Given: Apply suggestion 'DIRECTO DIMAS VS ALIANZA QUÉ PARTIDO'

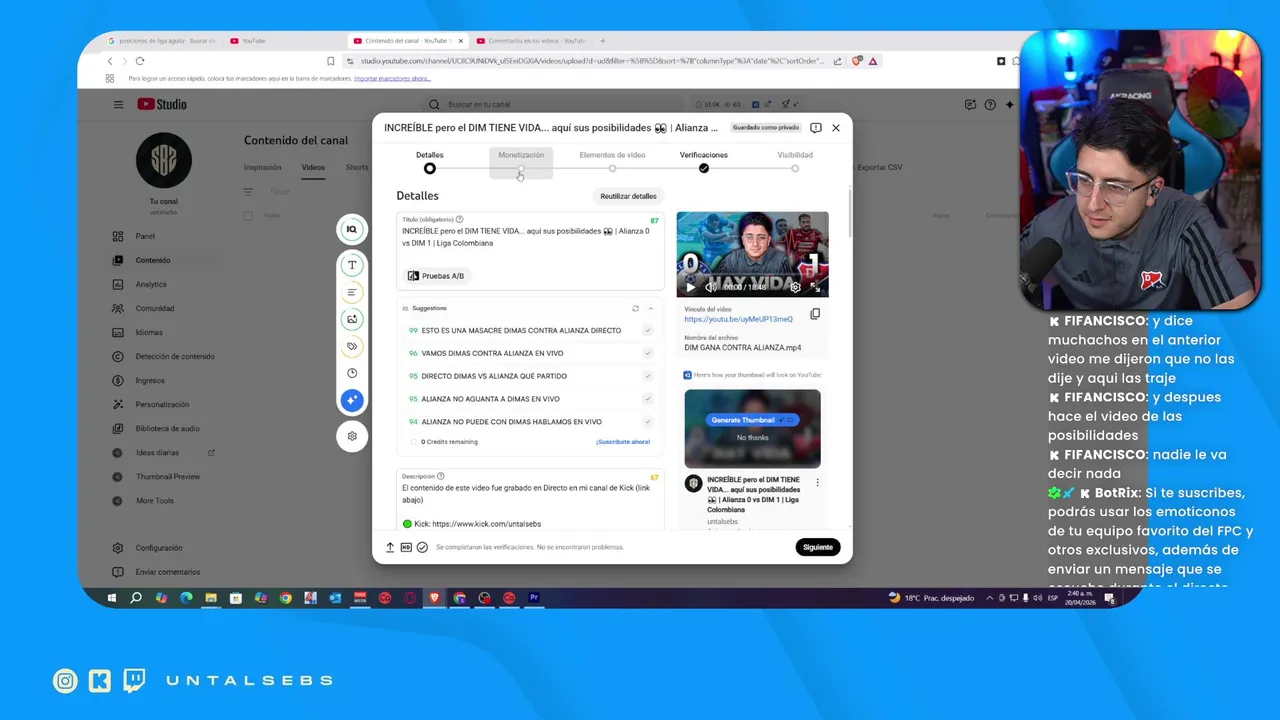Looking at the screenshot, I should pyautogui.click(x=648, y=376).
